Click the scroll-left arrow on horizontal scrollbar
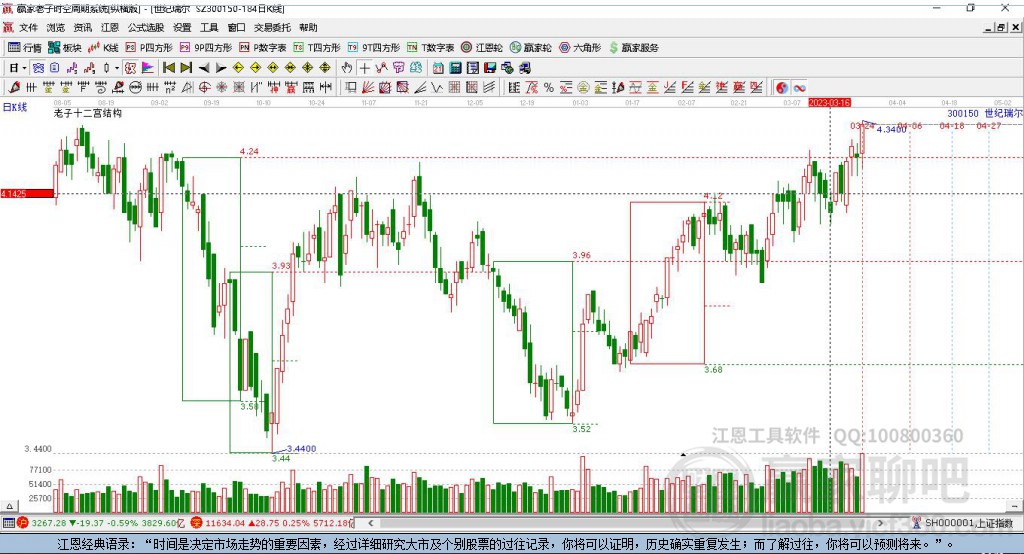The width and height of the screenshot is (1024, 554). 371,523
